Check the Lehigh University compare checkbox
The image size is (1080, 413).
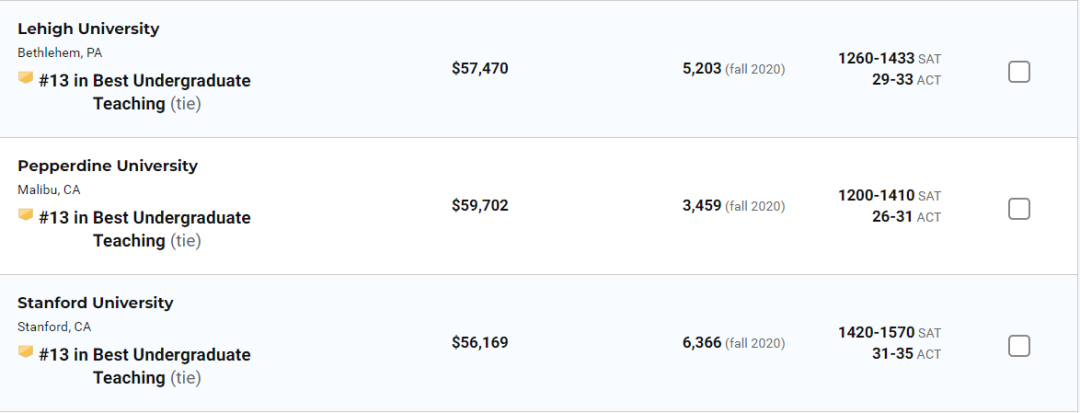point(1018,72)
